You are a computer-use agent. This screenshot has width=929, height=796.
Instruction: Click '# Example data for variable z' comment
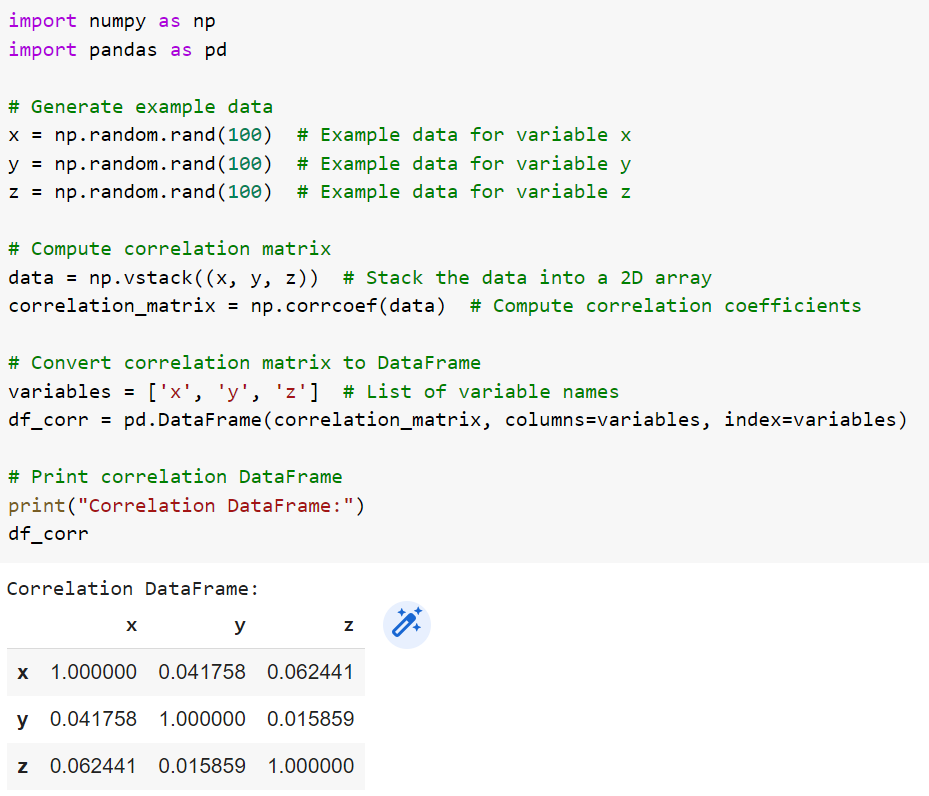tap(464, 192)
